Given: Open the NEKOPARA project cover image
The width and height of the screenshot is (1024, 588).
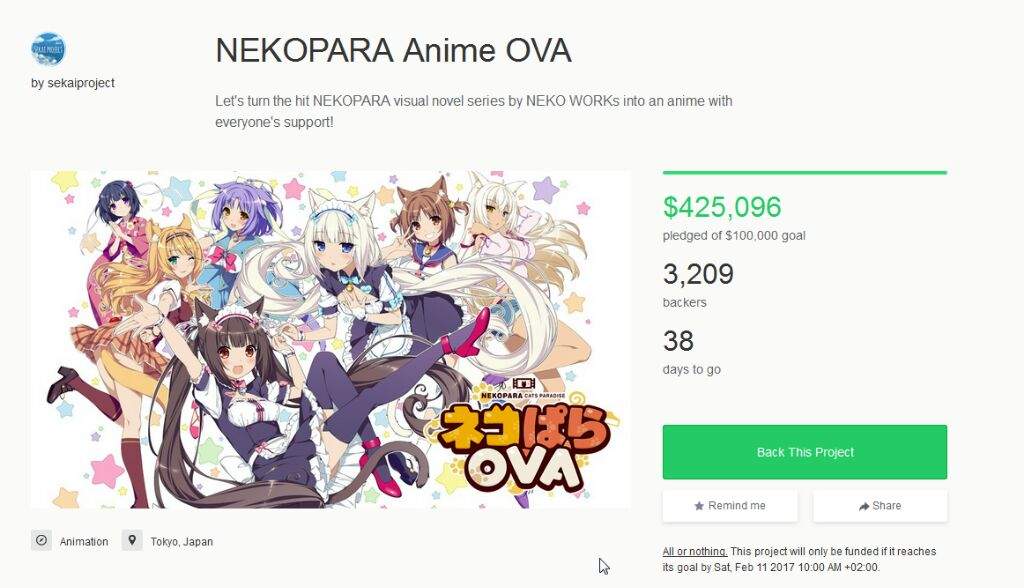Looking at the screenshot, I should 330,340.
